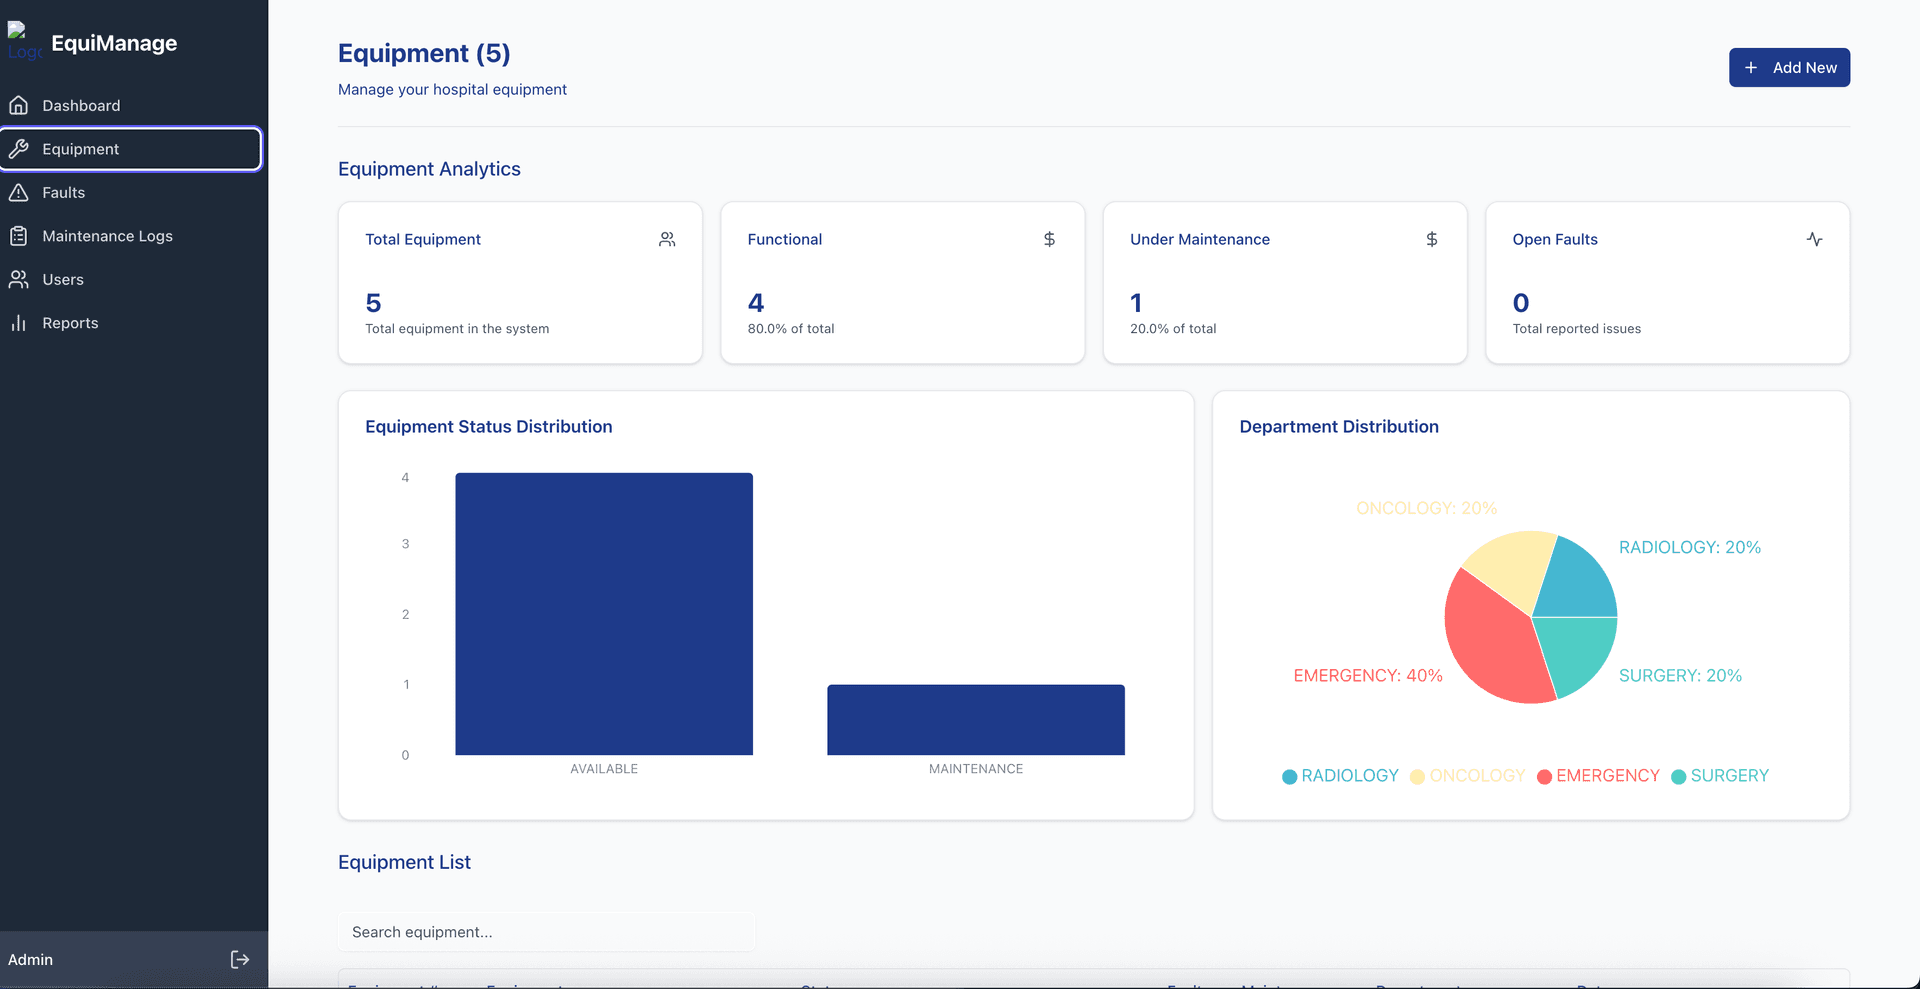Click the activity pulse icon in Open Faults card
Screen dimensions: 1920x989
1814,239
